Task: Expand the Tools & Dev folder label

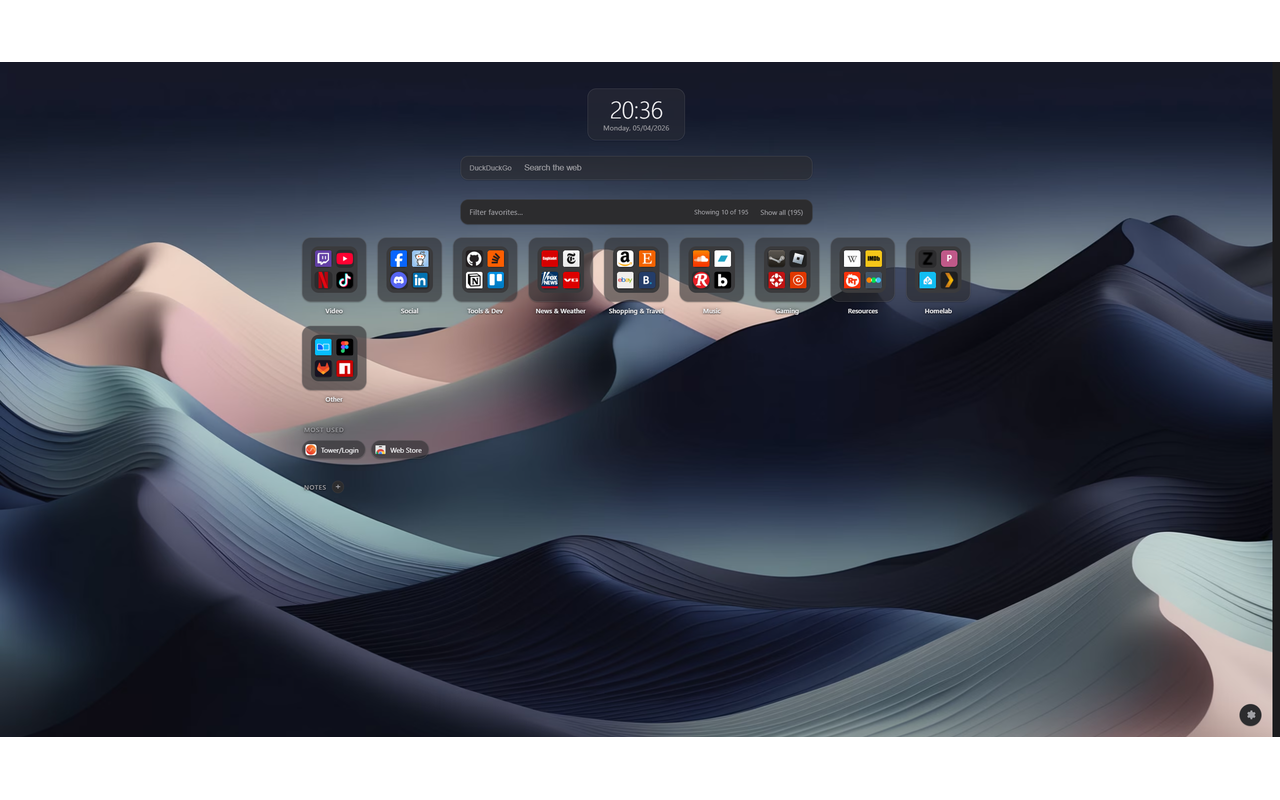Action: coord(485,311)
